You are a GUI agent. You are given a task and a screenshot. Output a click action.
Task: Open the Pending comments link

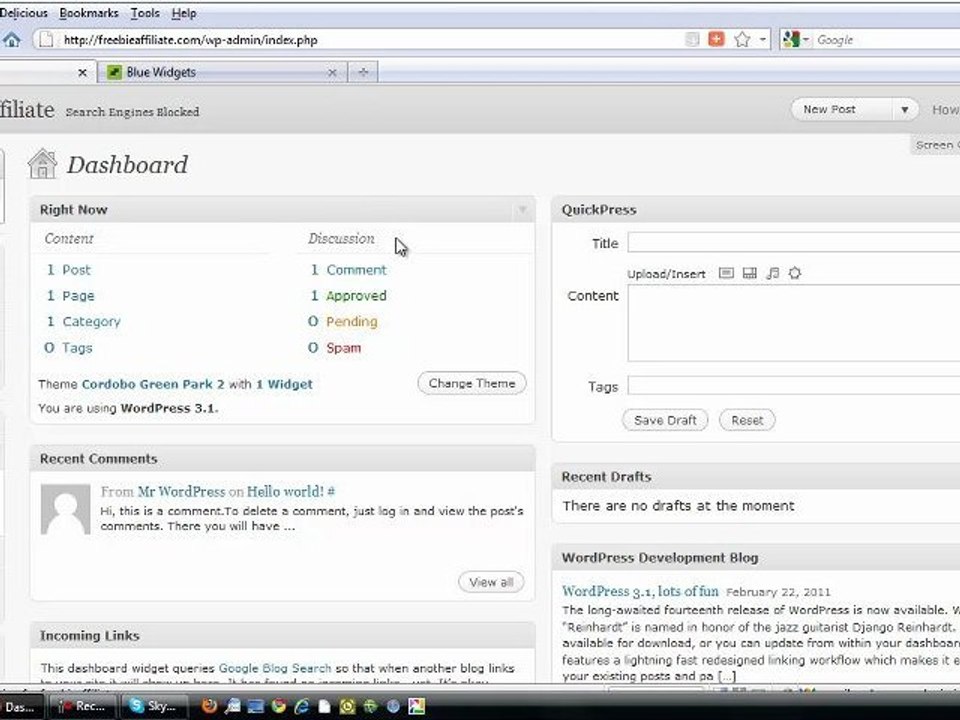[x=351, y=321]
